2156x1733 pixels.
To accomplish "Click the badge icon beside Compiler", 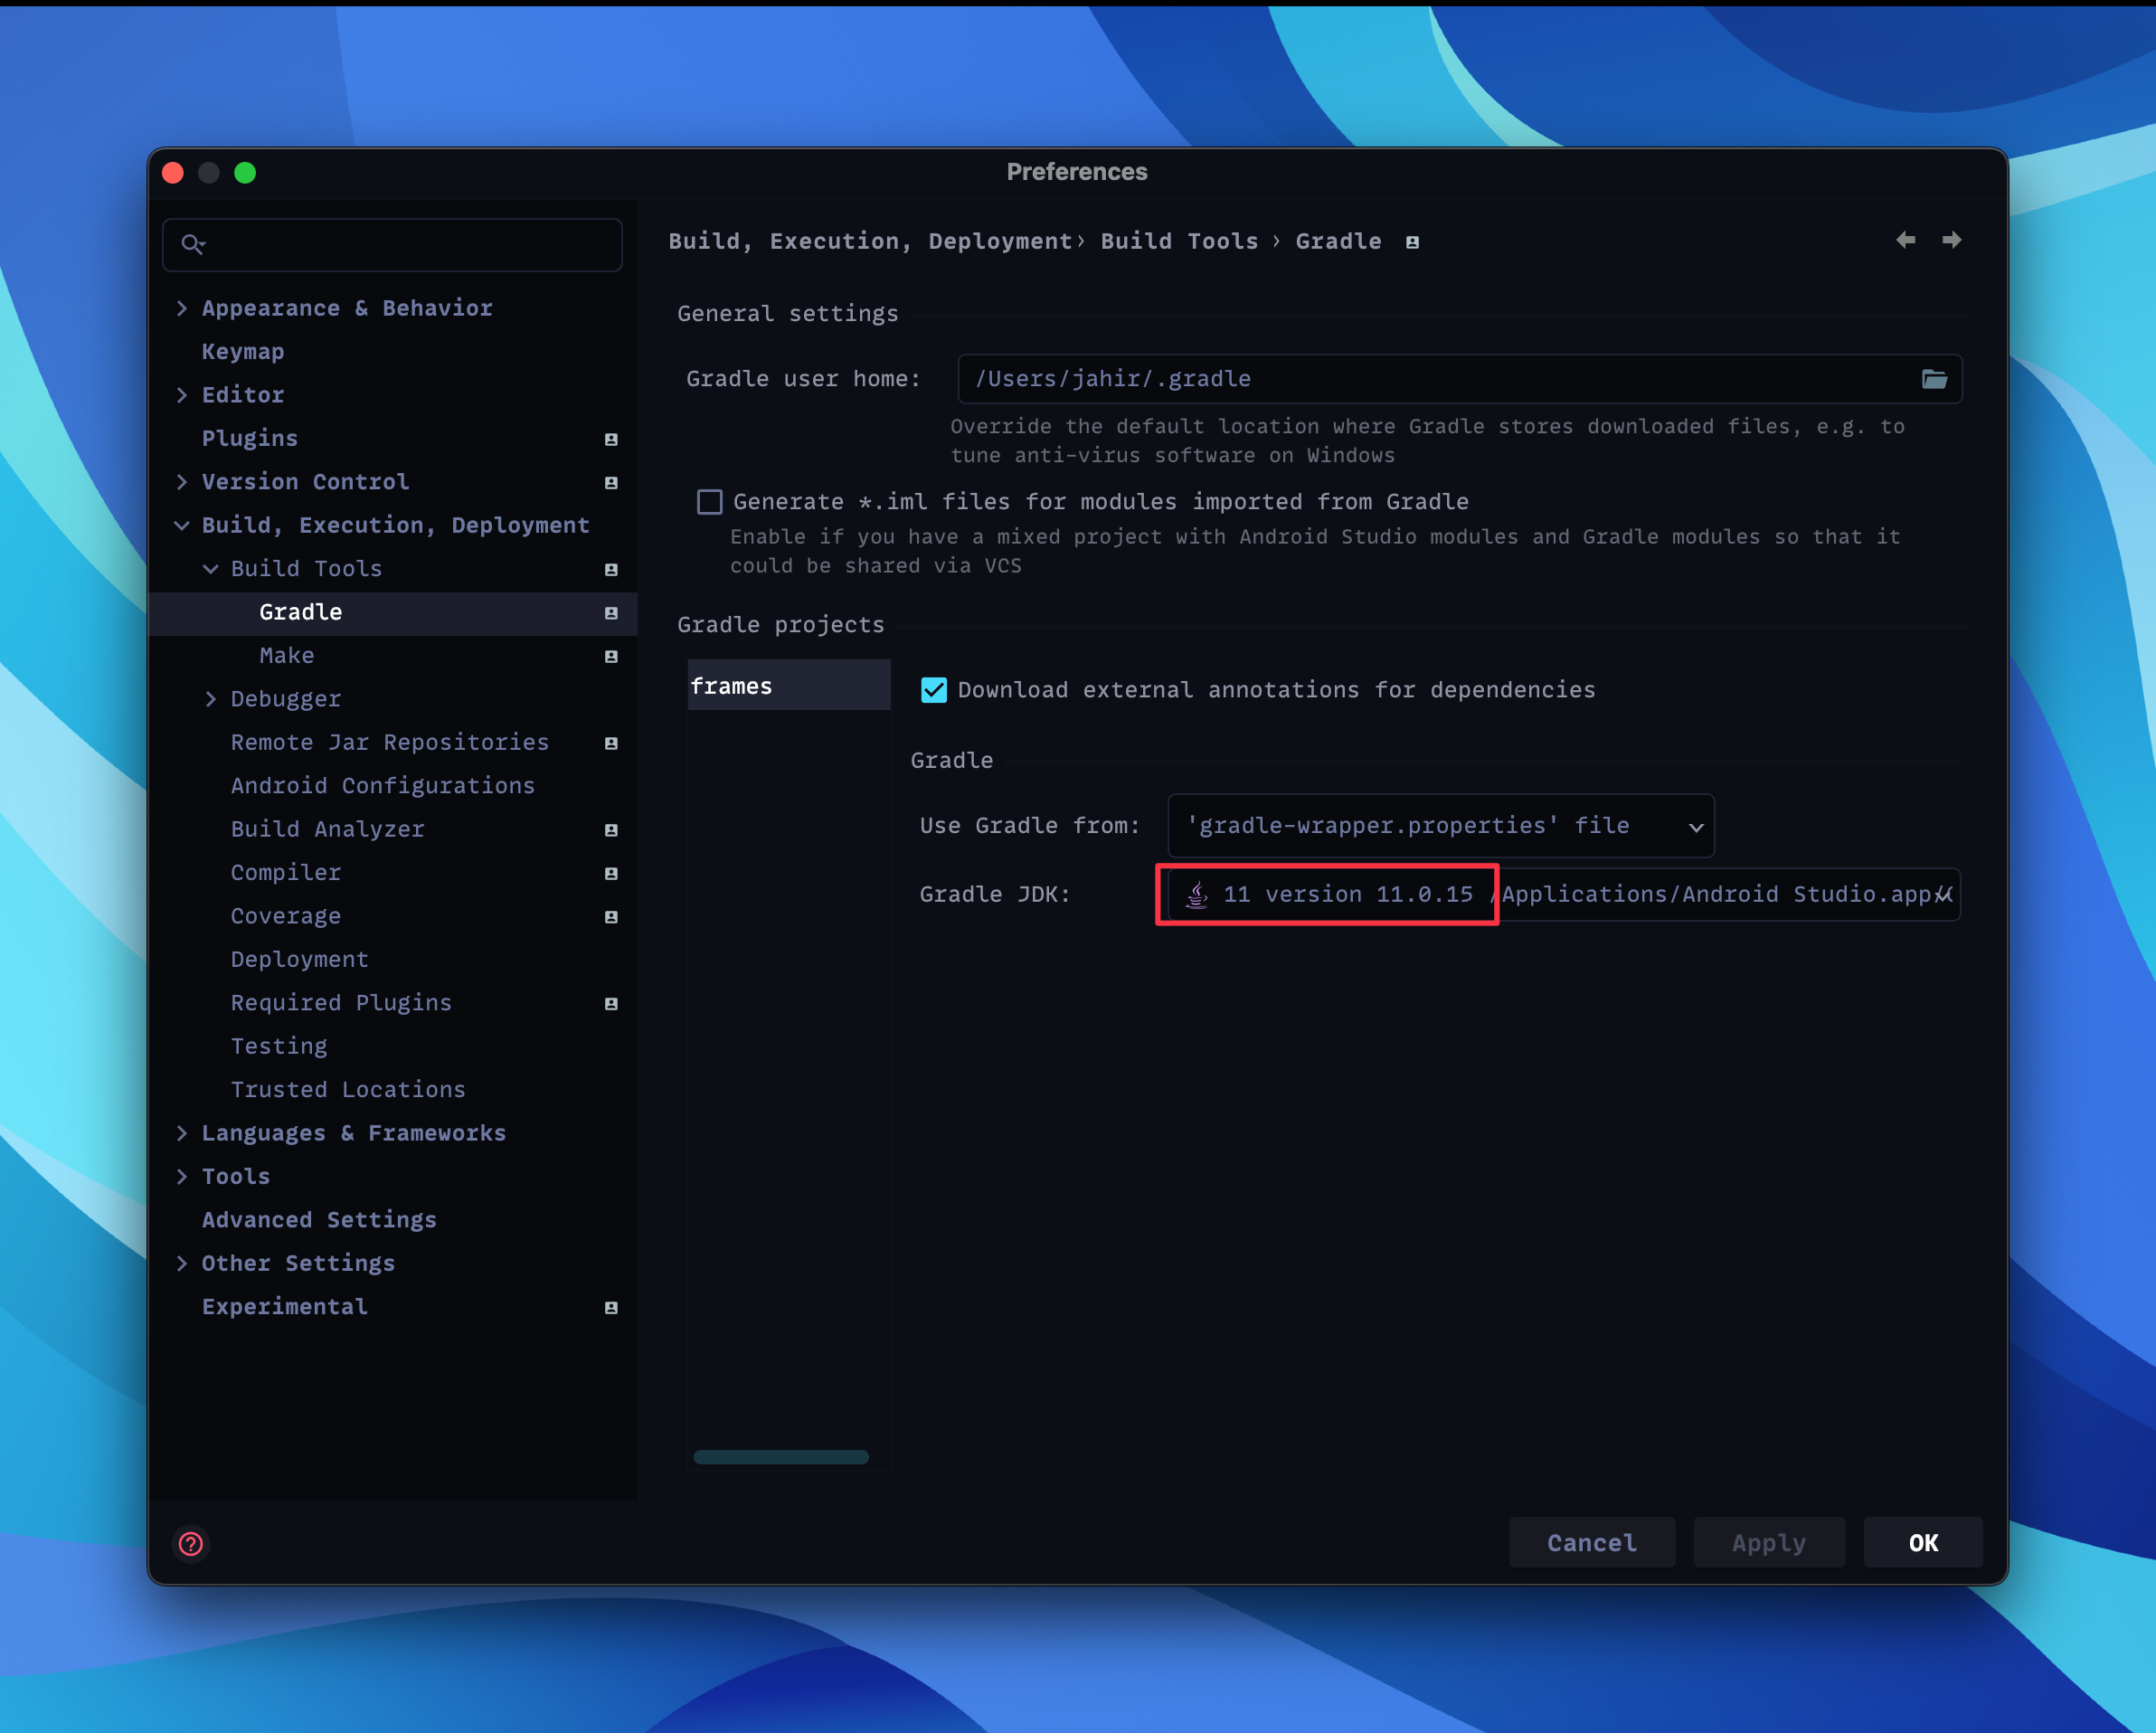I will click(x=611, y=873).
